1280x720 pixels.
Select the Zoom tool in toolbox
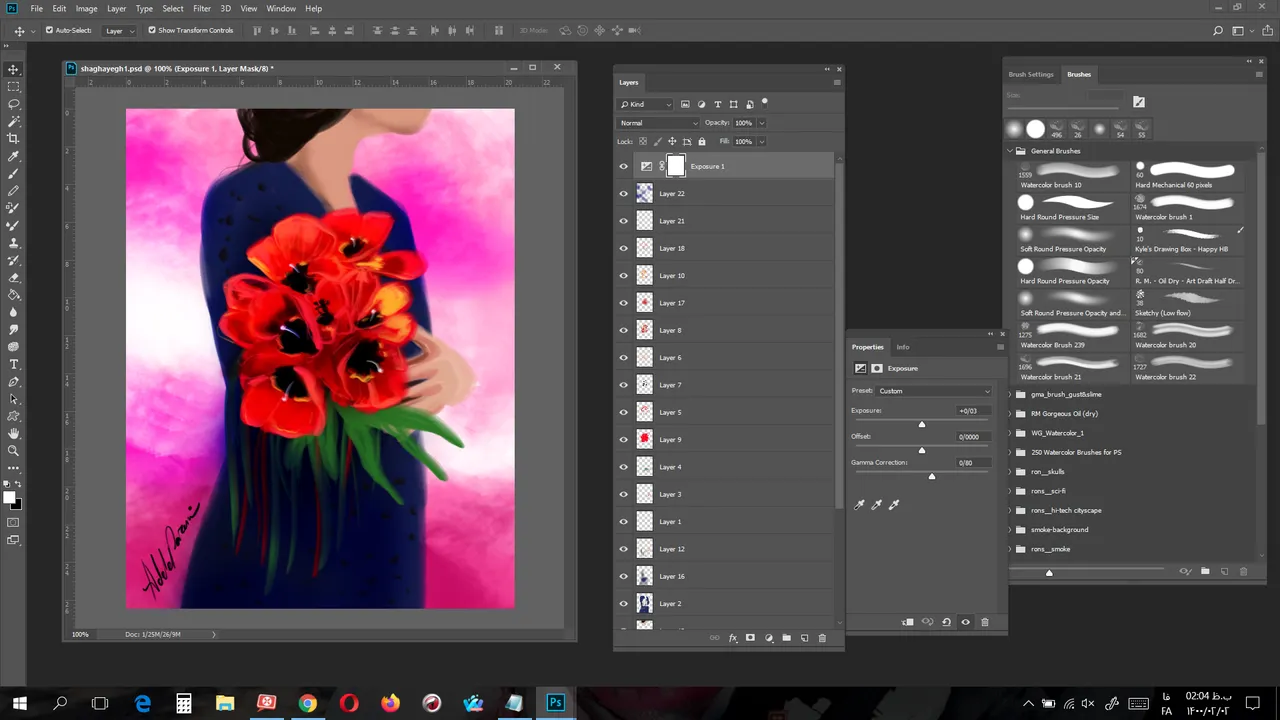tap(14, 451)
